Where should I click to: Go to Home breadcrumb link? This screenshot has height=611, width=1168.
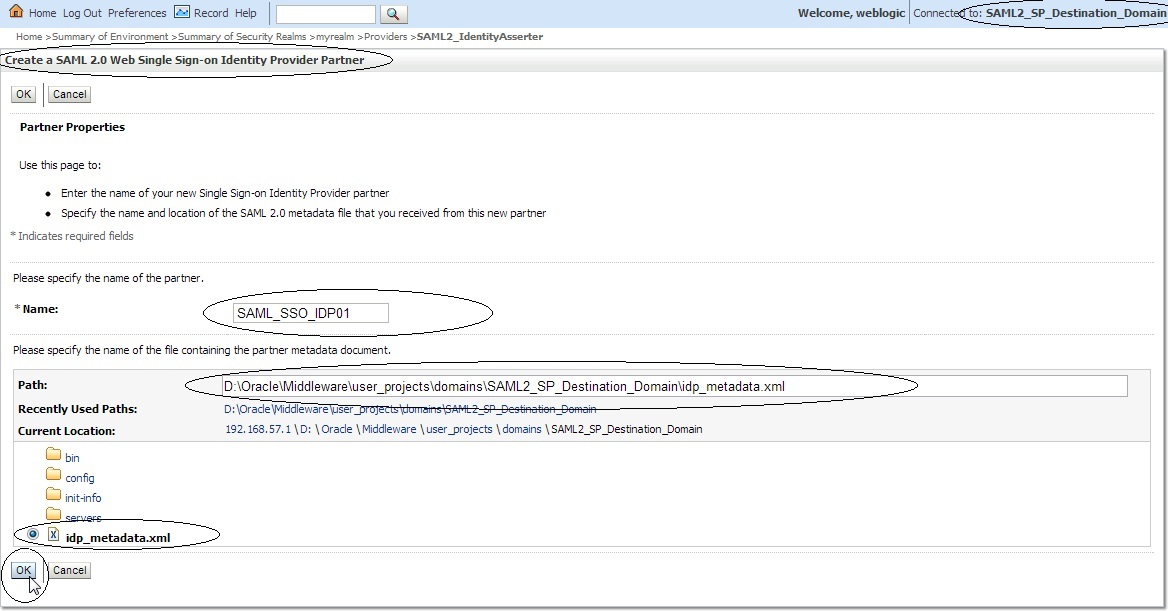[29, 37]
